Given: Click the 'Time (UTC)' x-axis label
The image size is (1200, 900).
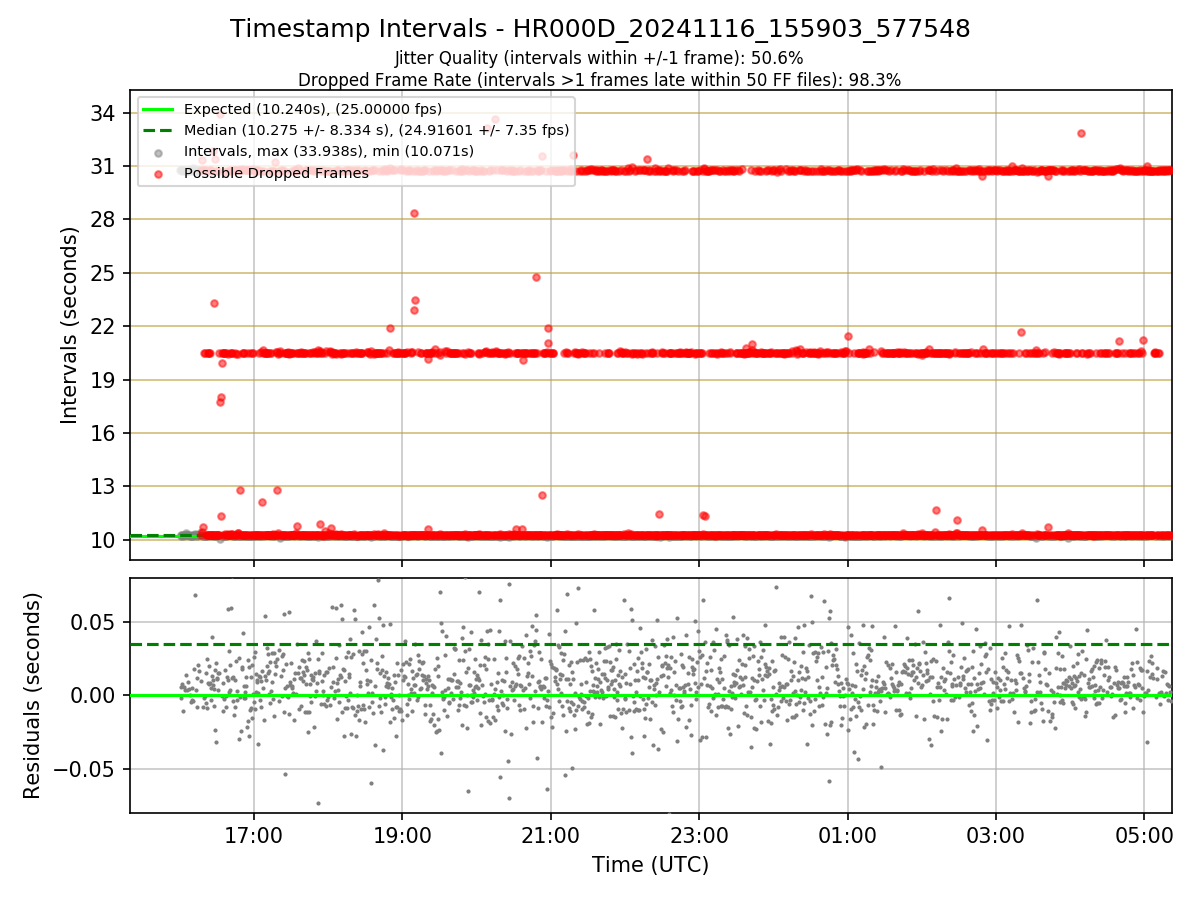Looking at the screenshot, I should coord(650,864).
